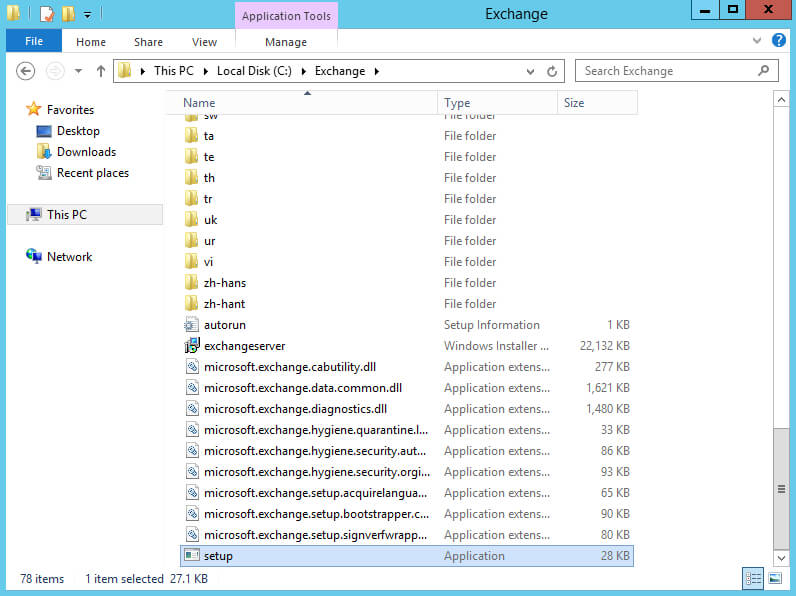
Task: Switch to the Share ribbon tab
Action: tap(148, 42)
